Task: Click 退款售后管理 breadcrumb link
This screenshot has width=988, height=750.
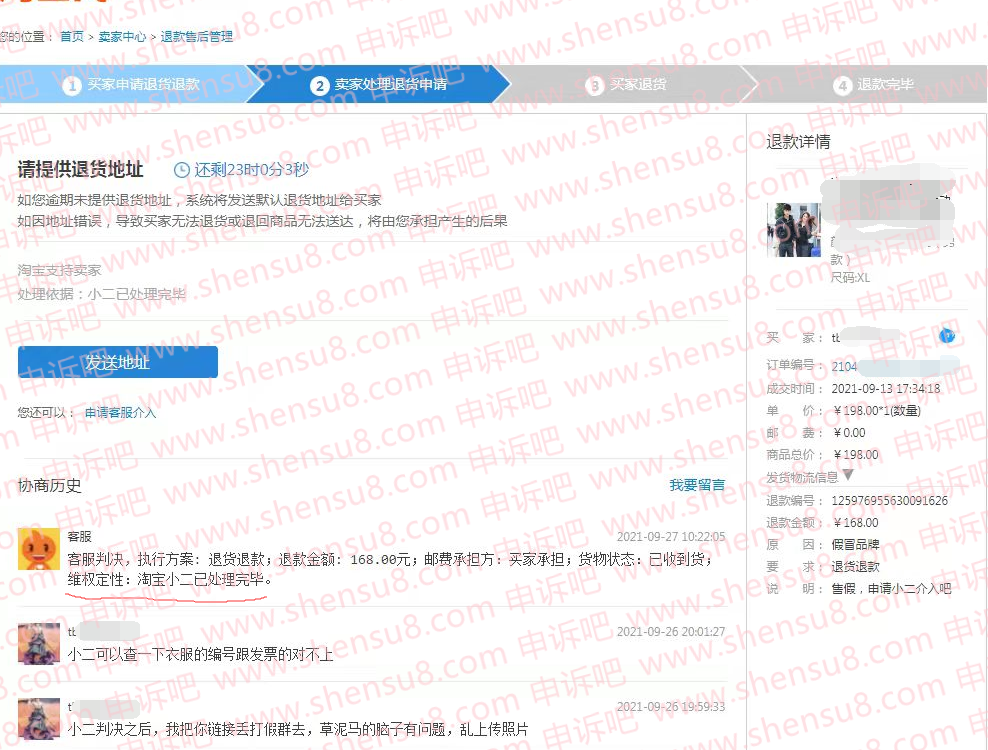Action: (x=197, y=37)
